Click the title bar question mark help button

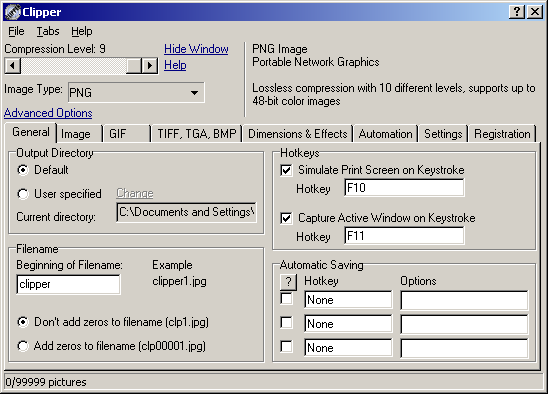pos(517,12)
